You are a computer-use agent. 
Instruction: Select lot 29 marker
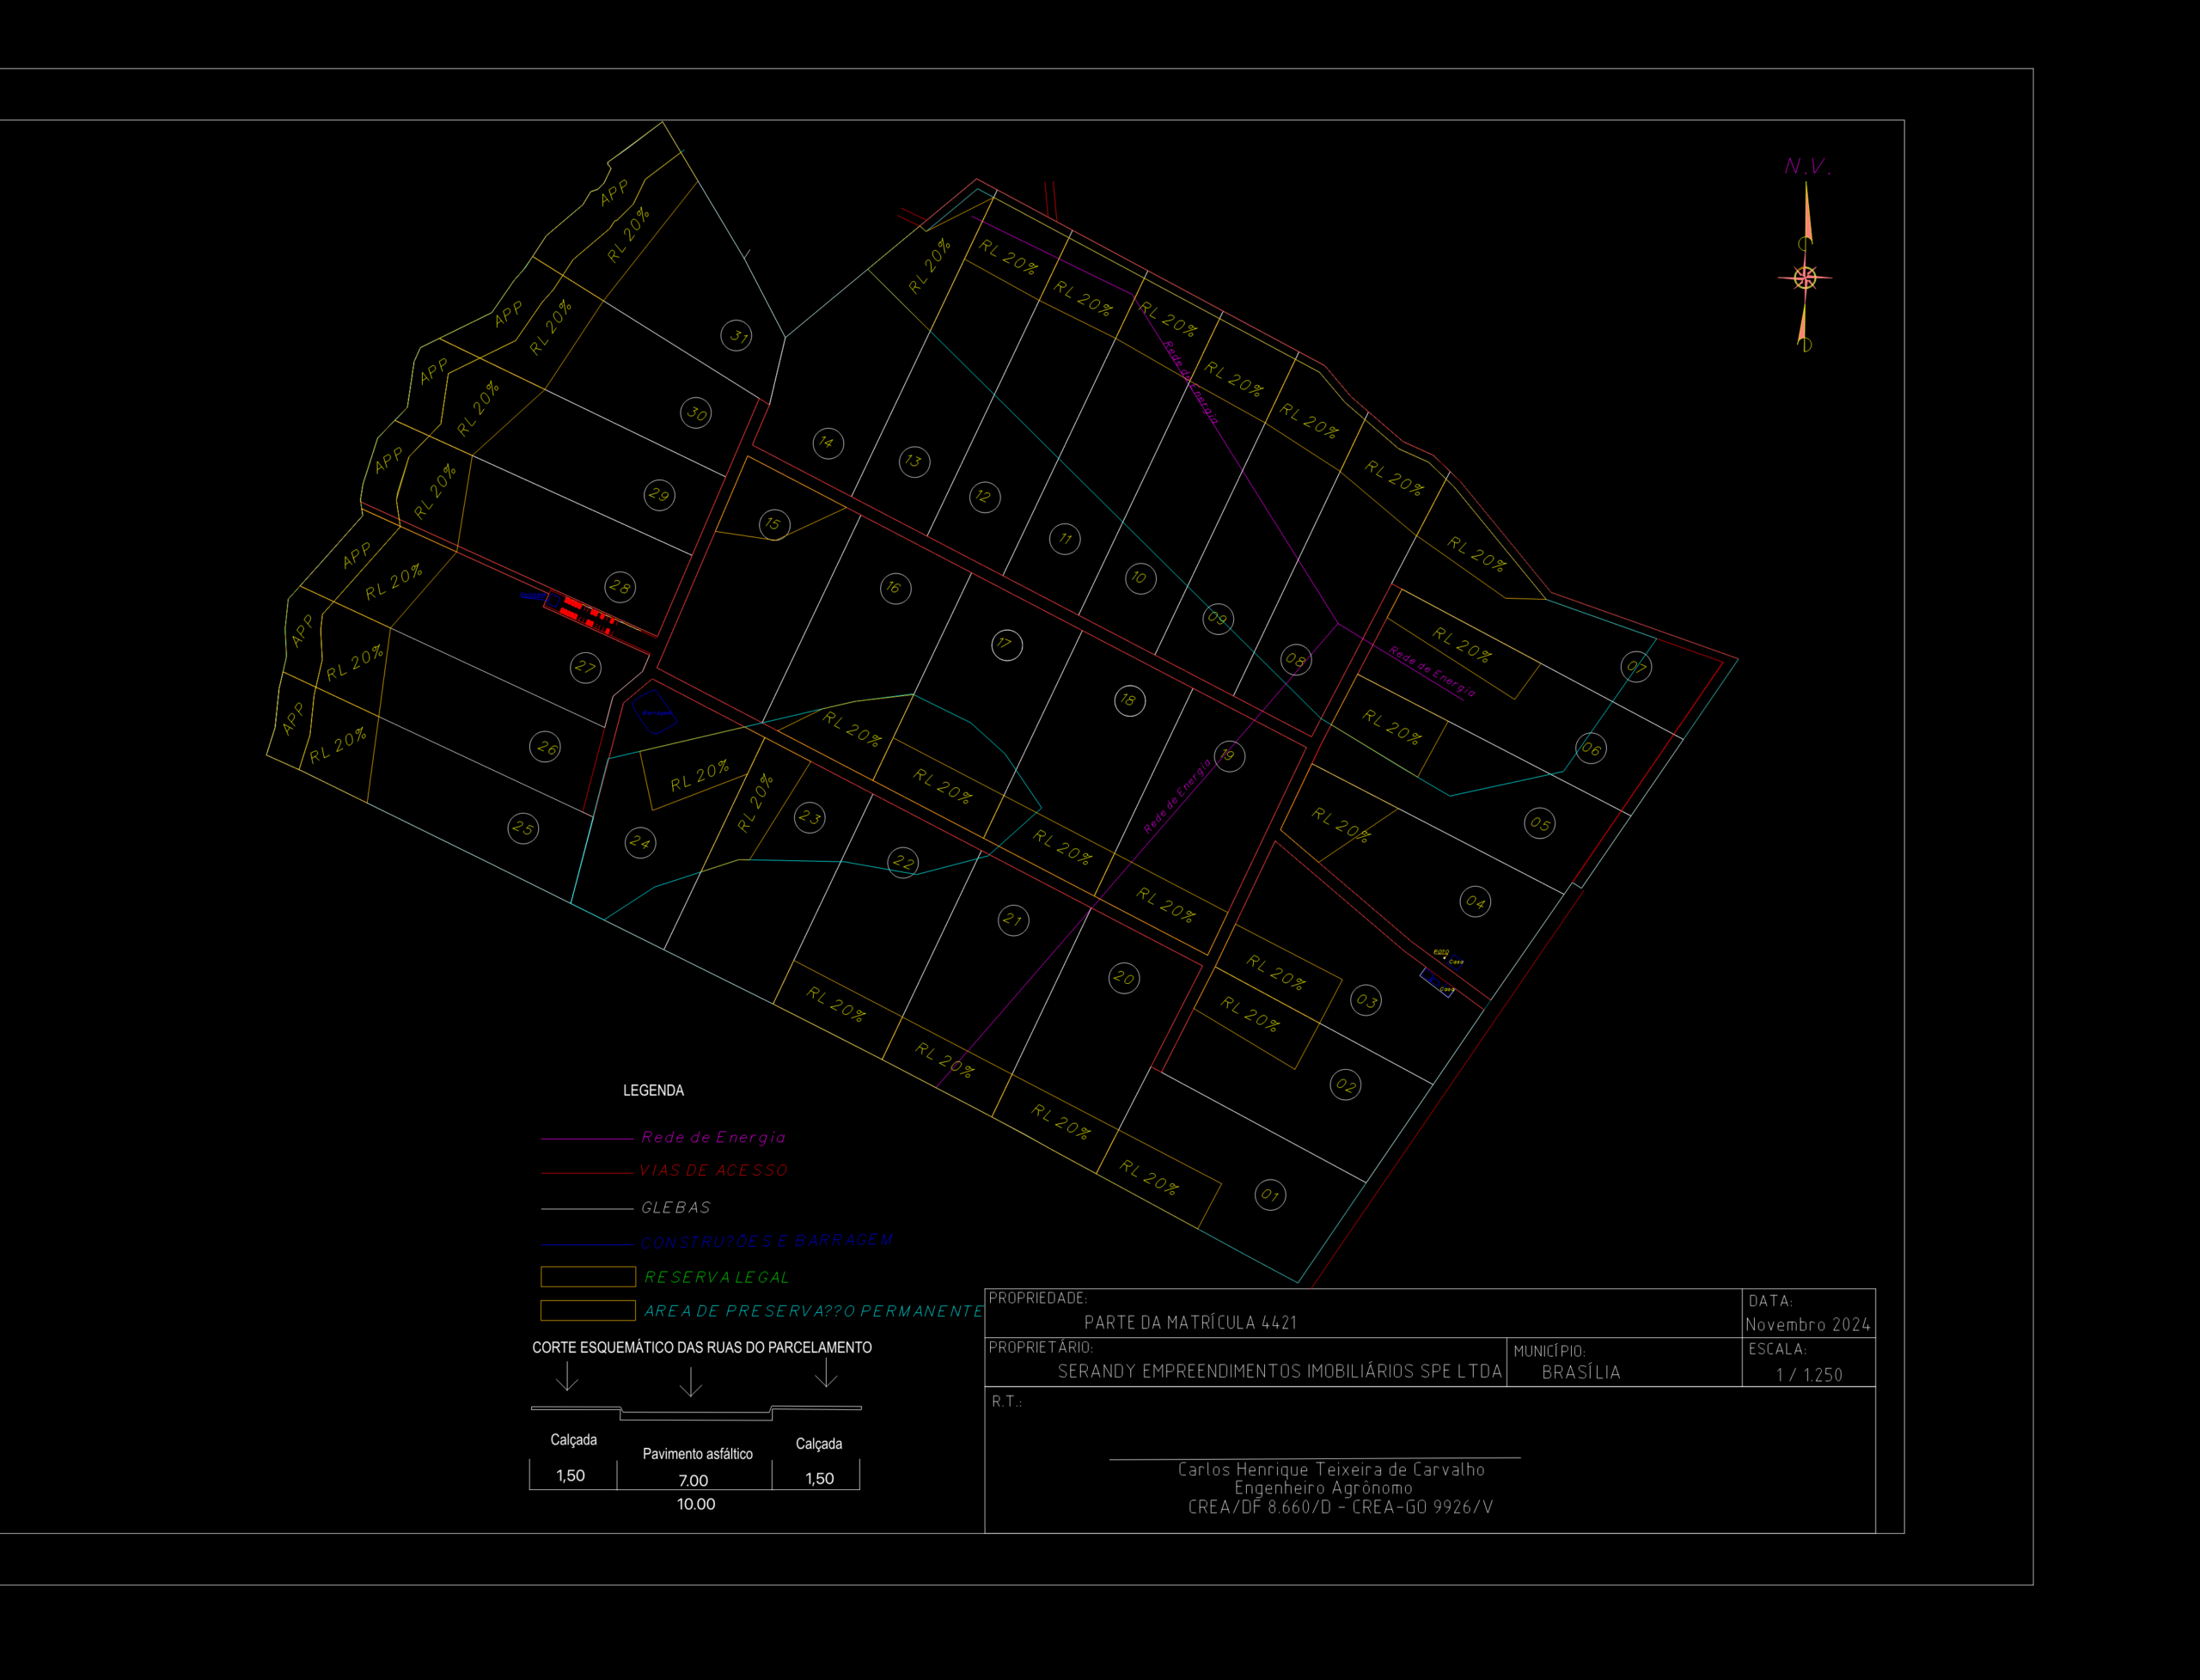[x=659, y=494]
